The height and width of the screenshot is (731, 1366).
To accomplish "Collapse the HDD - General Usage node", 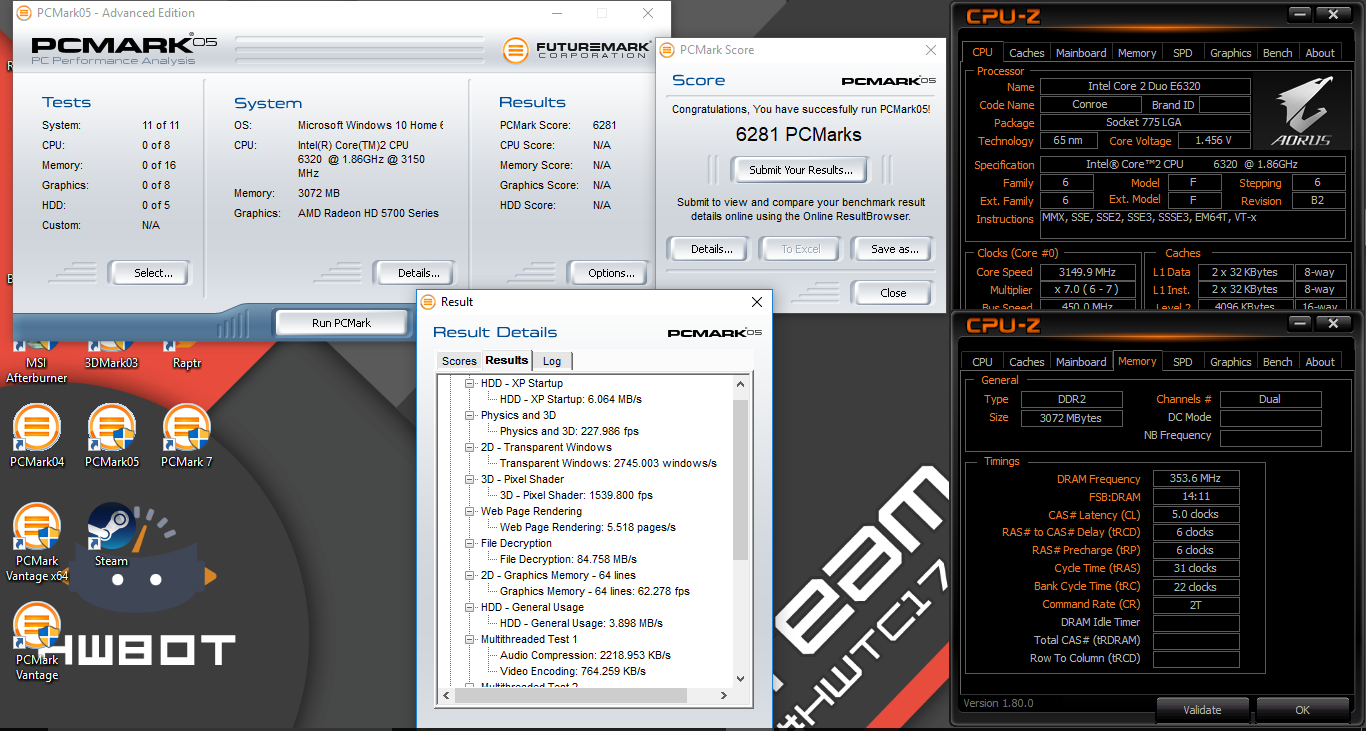I will click(x=471, y=607).
